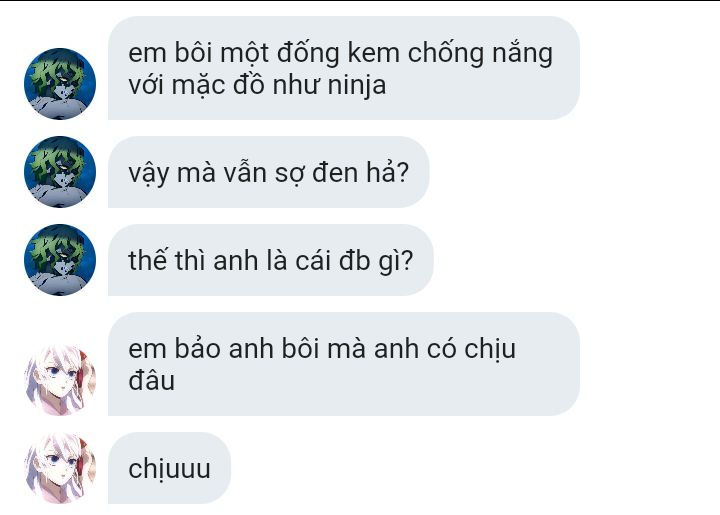
Task: Click the word 'đen' in the second message
Action: tap(335, 174)
